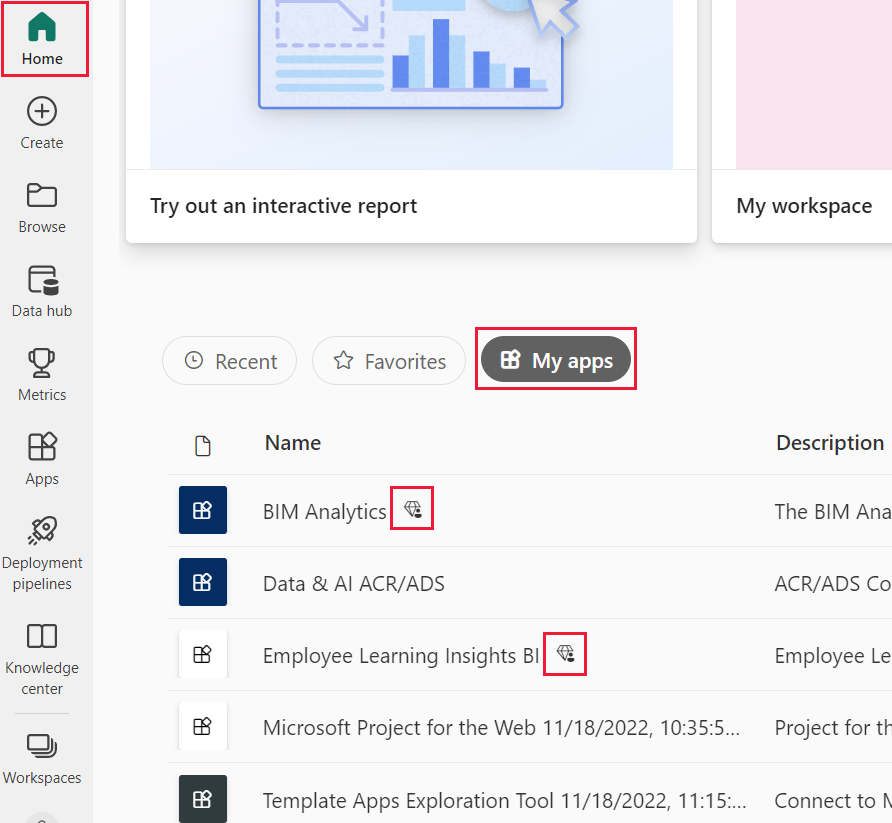Select the My apps tab
This screenshot has width=892, height=823.
tap(556, 361)
